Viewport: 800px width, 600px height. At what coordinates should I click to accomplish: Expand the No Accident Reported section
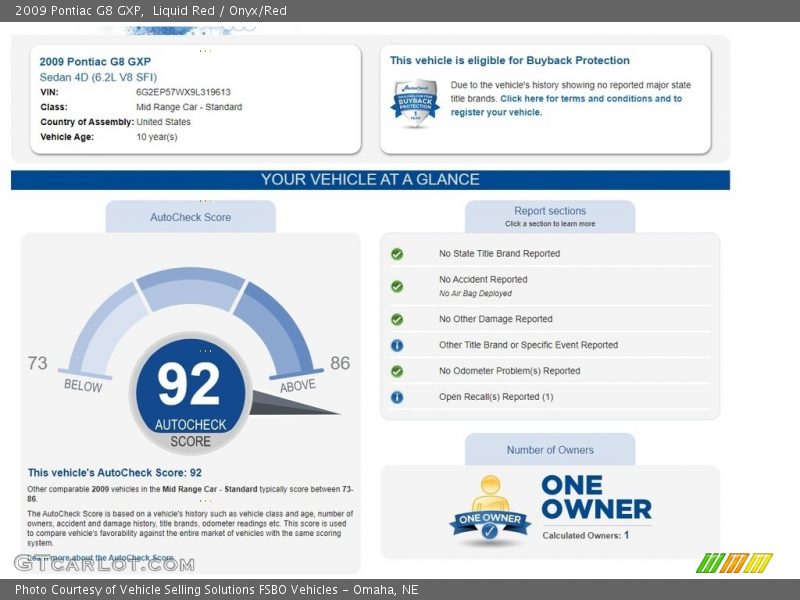click(483, 280)
